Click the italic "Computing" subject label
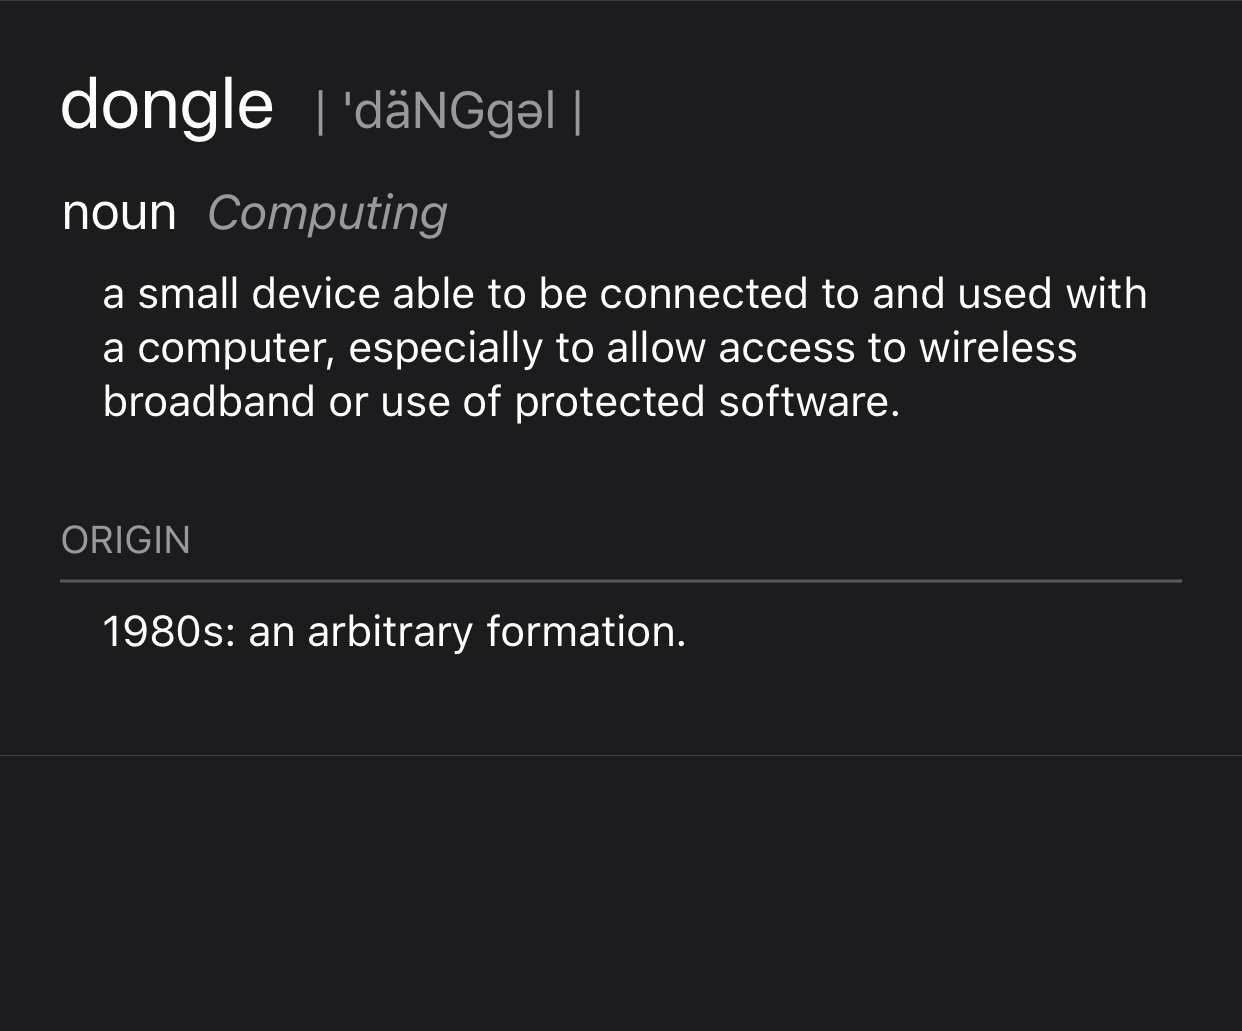Viewport: 1242px width, 1031px height. (327, 213)
